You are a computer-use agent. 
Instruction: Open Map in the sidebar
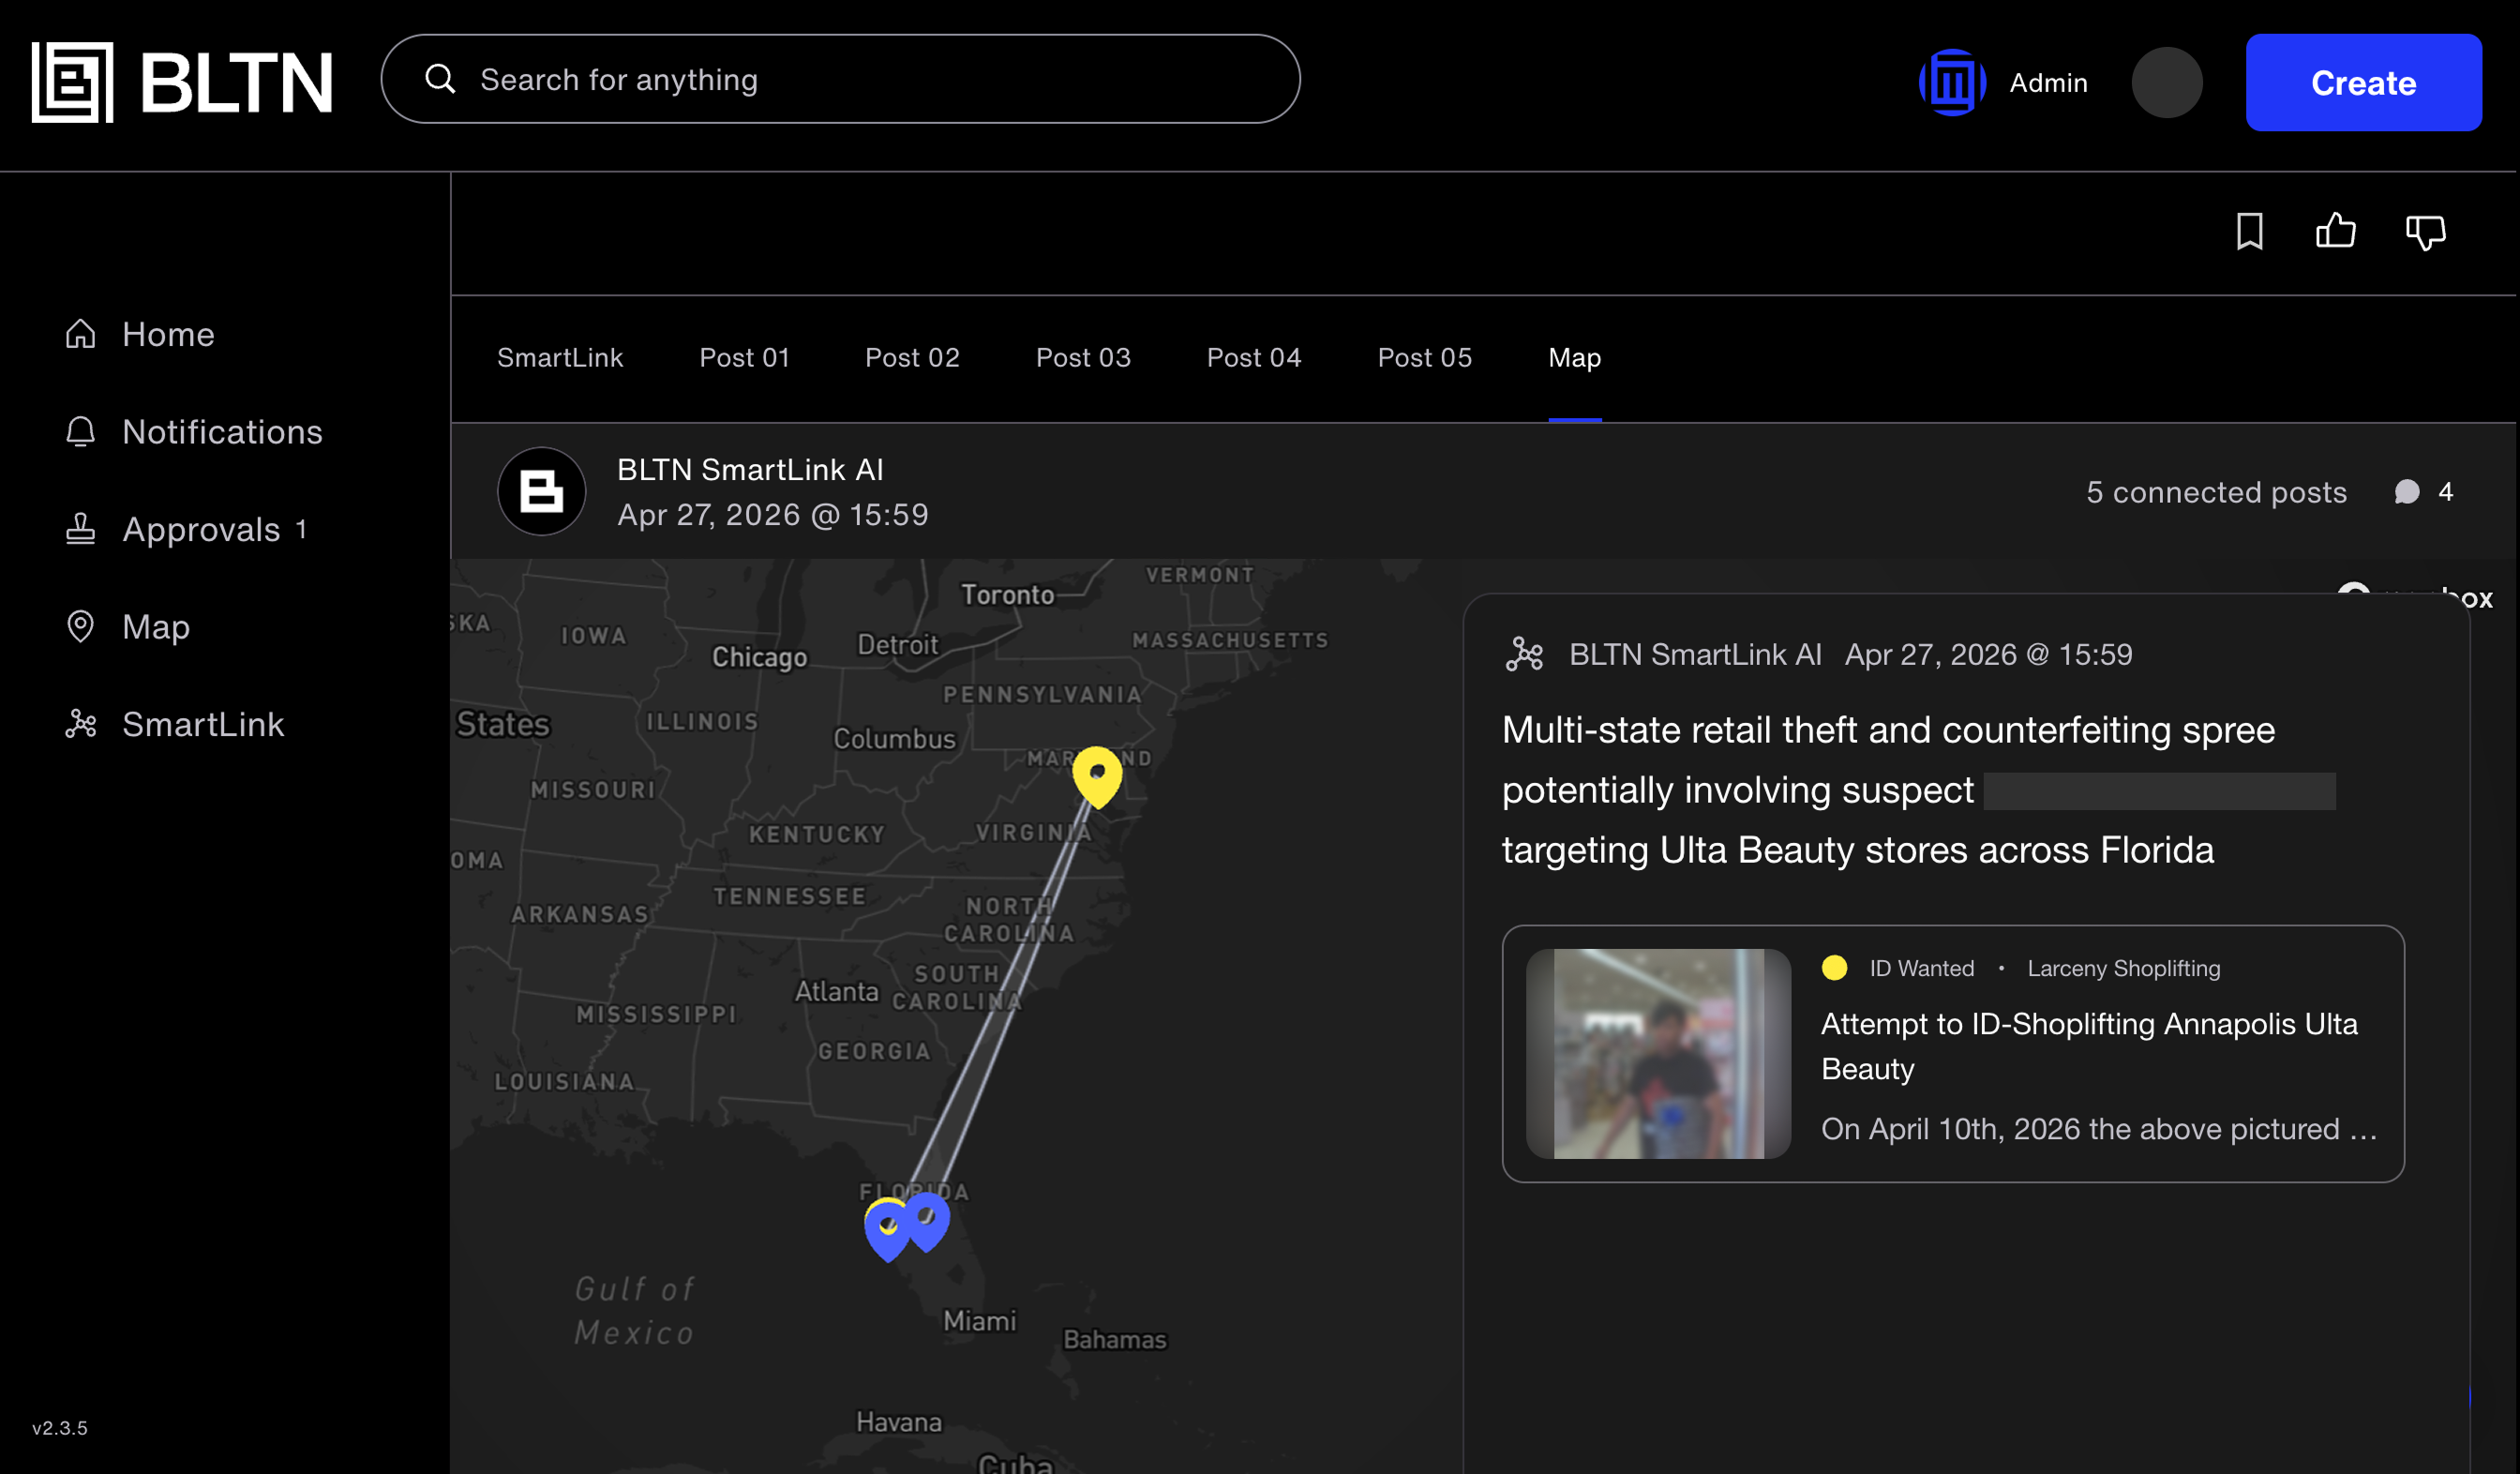coord(127,627)
